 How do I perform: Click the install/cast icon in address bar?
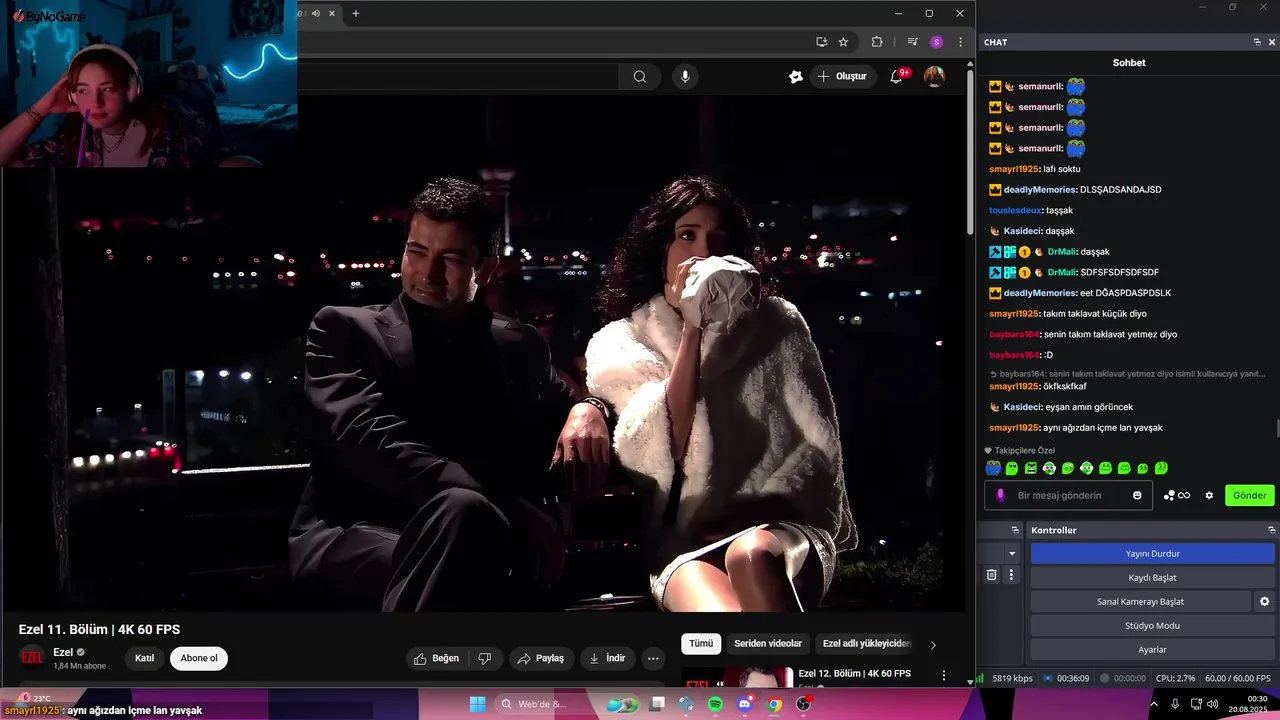click(821, 42)
